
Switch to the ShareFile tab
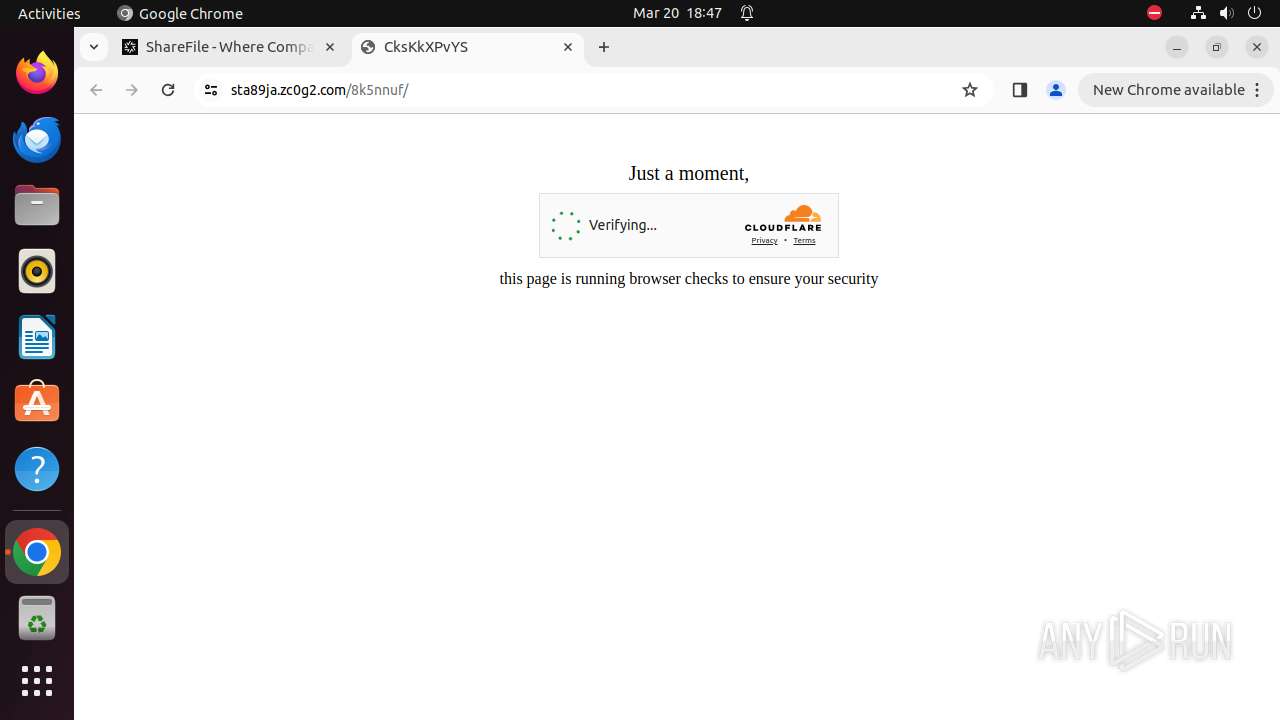(229, 47)
